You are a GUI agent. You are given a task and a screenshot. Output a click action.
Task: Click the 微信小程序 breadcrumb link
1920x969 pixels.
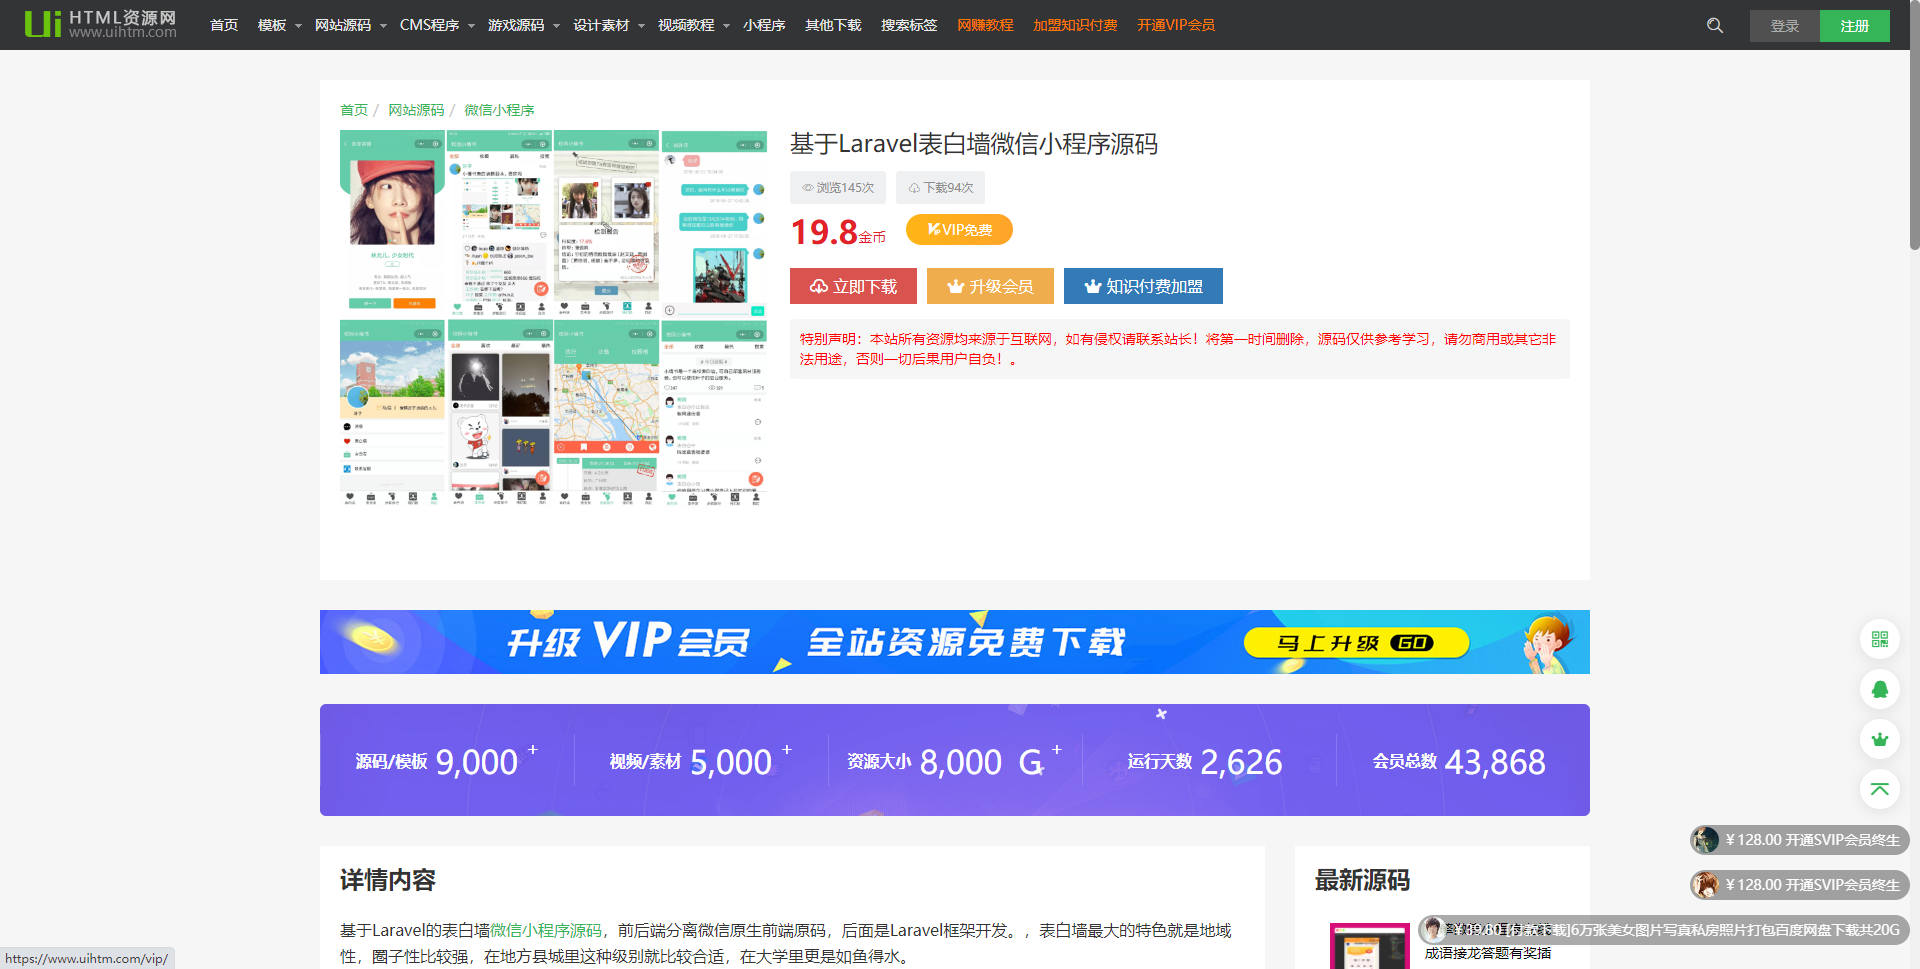pos(499,110)
